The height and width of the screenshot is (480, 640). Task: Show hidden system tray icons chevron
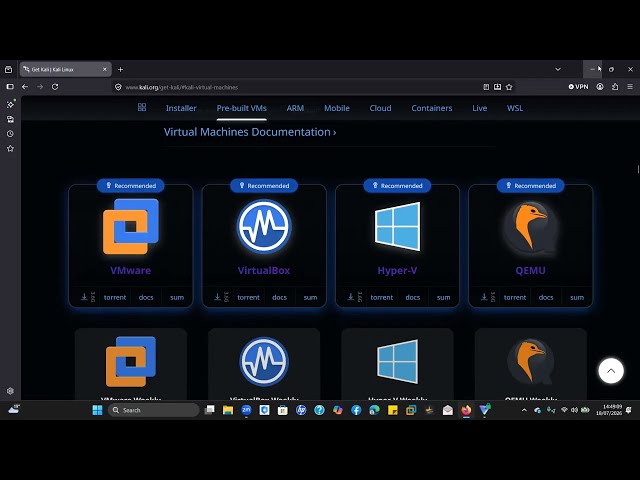524,410
